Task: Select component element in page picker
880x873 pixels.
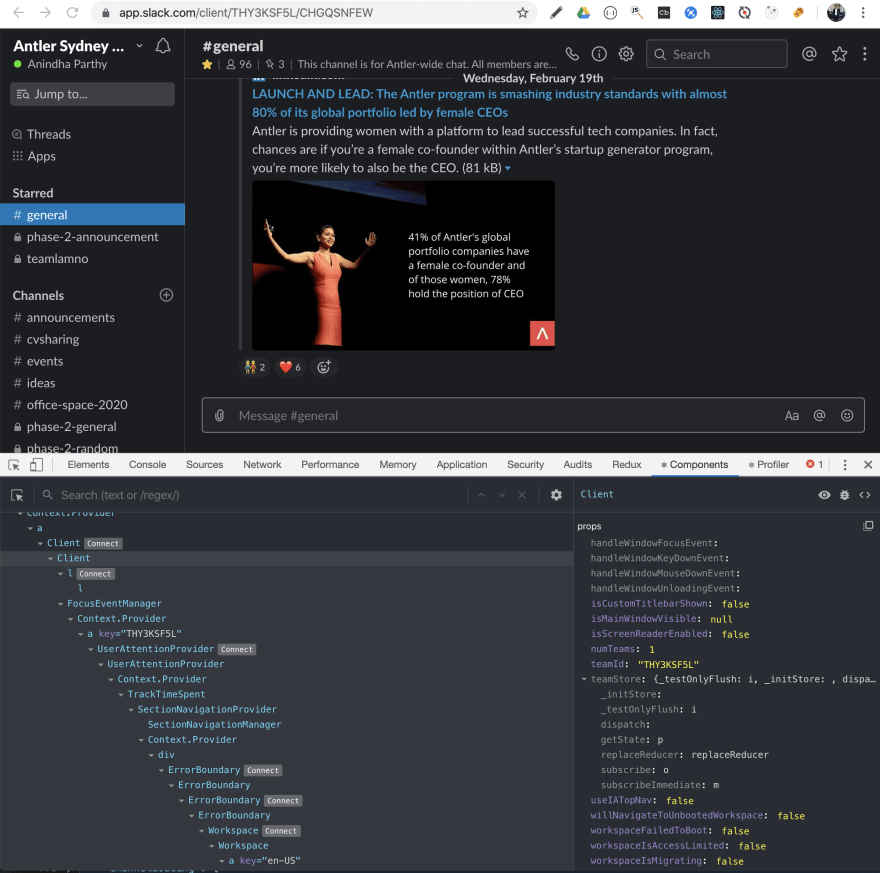Action: [x=17, y=495]
